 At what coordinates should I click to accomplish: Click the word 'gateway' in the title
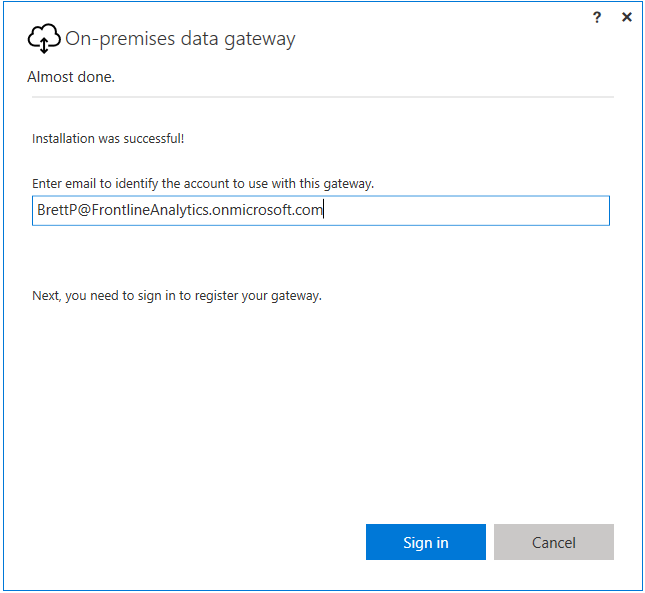[x=260, y=40]
